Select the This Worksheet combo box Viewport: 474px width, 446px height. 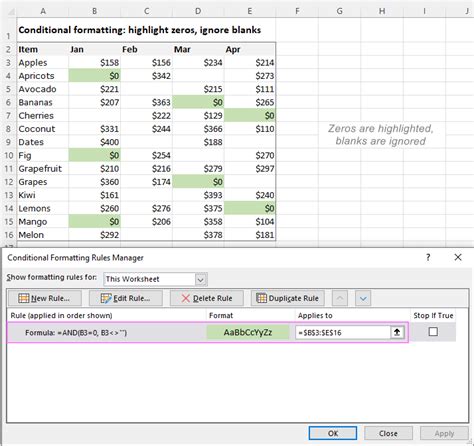point(155,279)
